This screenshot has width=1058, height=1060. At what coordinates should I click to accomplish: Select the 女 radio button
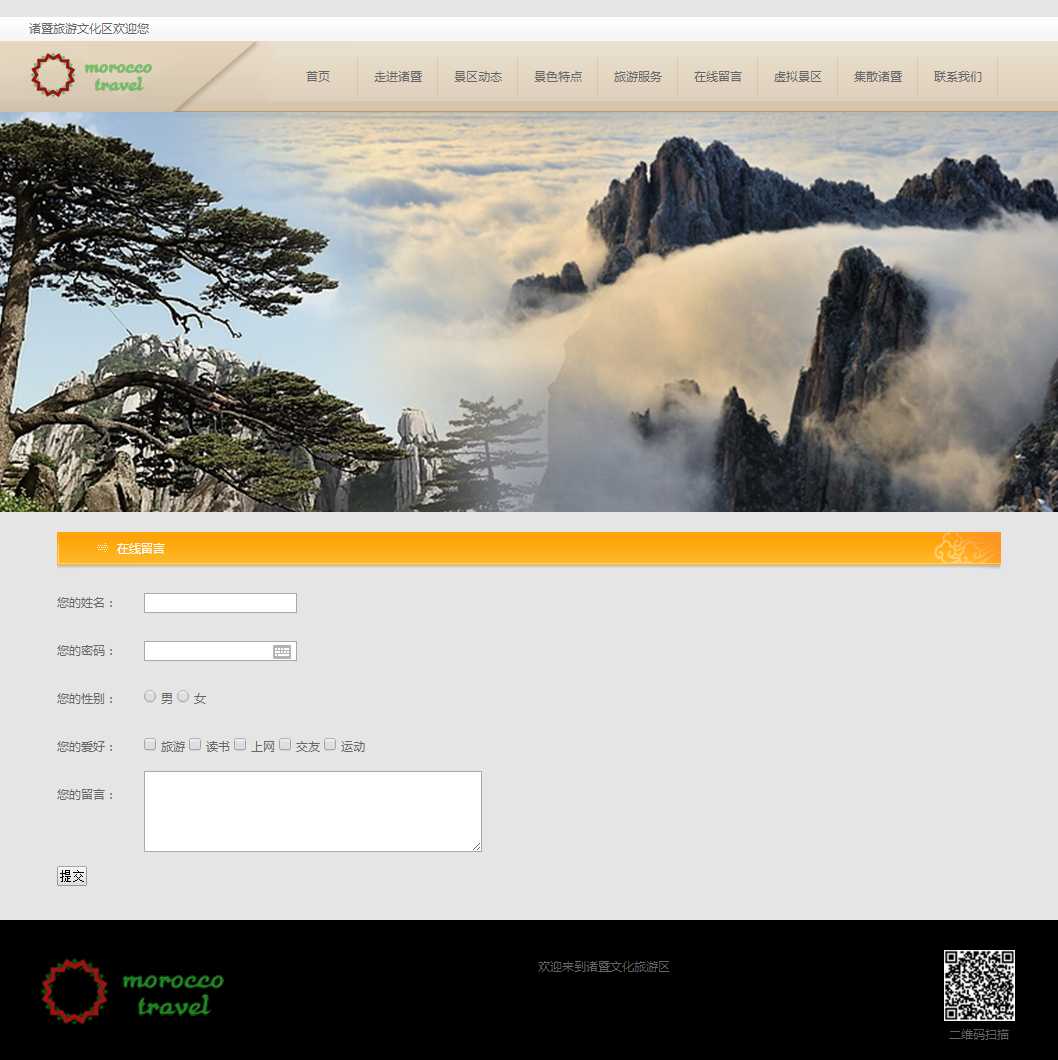[x=183, y=696]
